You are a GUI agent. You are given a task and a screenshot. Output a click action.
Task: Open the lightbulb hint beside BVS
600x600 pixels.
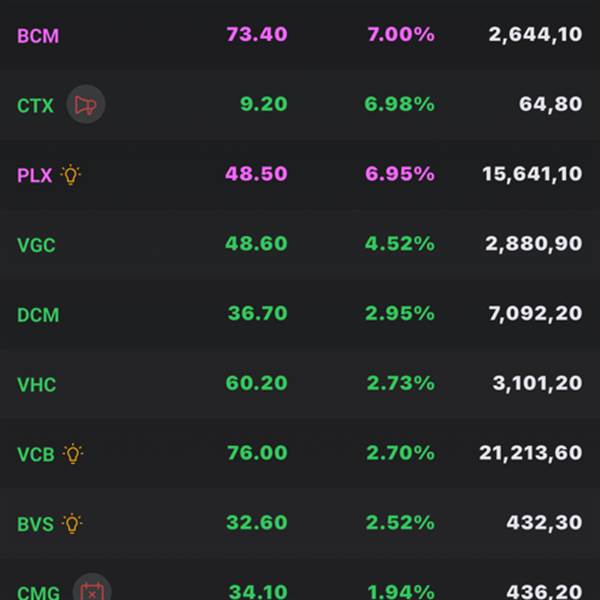(72, 523)
